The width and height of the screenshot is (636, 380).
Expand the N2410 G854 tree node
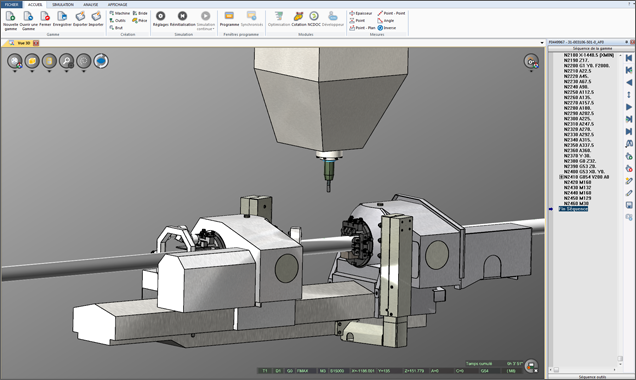click(x=561, y=177)
